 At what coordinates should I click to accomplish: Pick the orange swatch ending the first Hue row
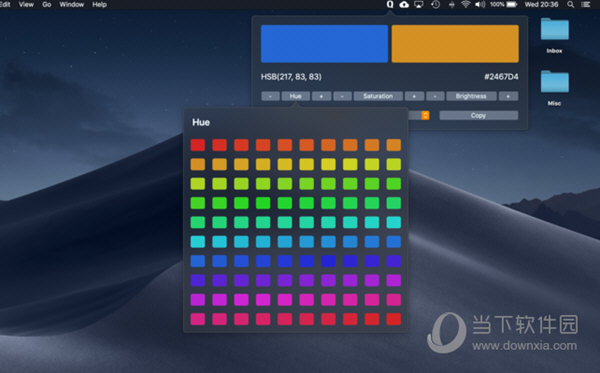[394, 145]
